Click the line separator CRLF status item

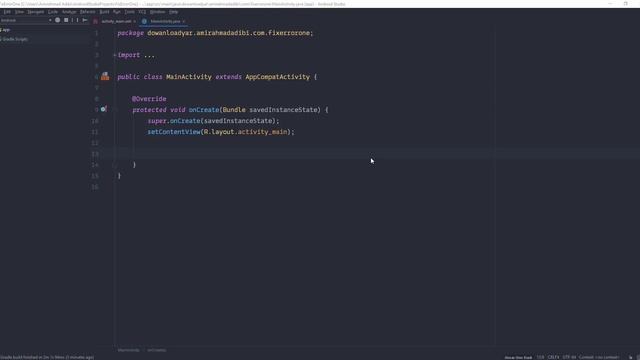[x=553, y=357]
